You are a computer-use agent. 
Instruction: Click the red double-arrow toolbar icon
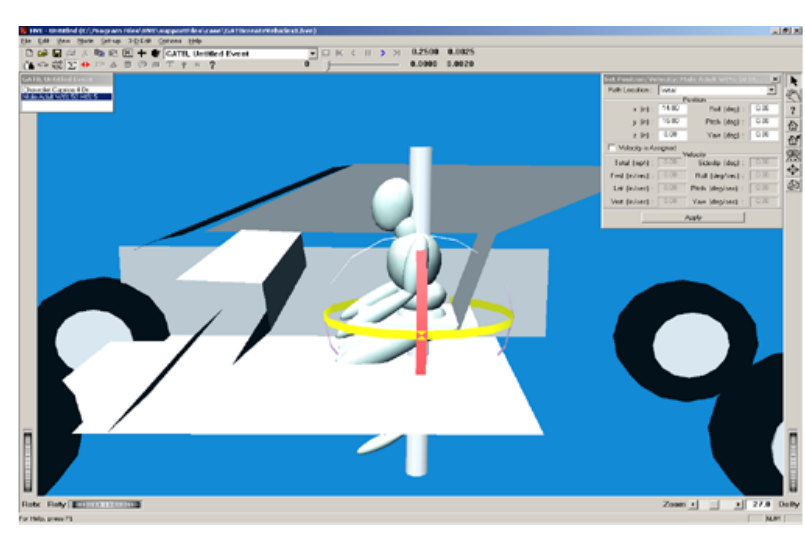(x=85, y=65)
